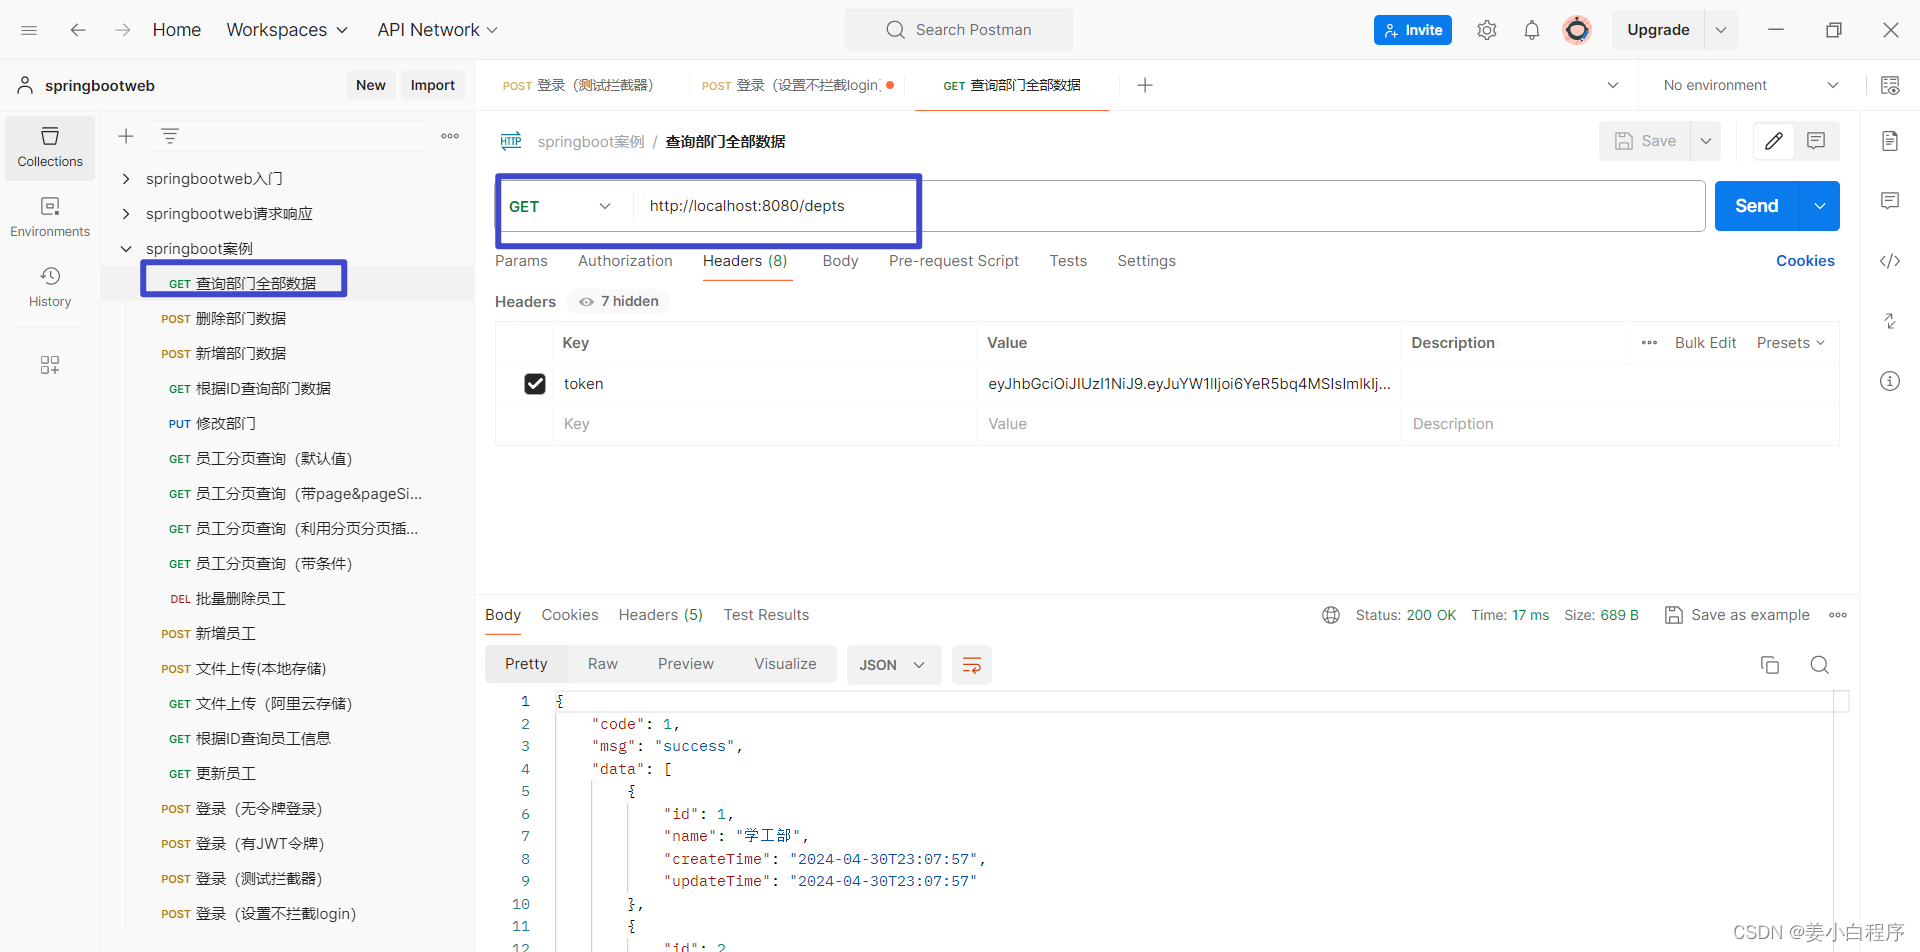Screen dimensions: 1920x952
Task: Show the 7 hidden headers
Action: [x=617, y=300]
